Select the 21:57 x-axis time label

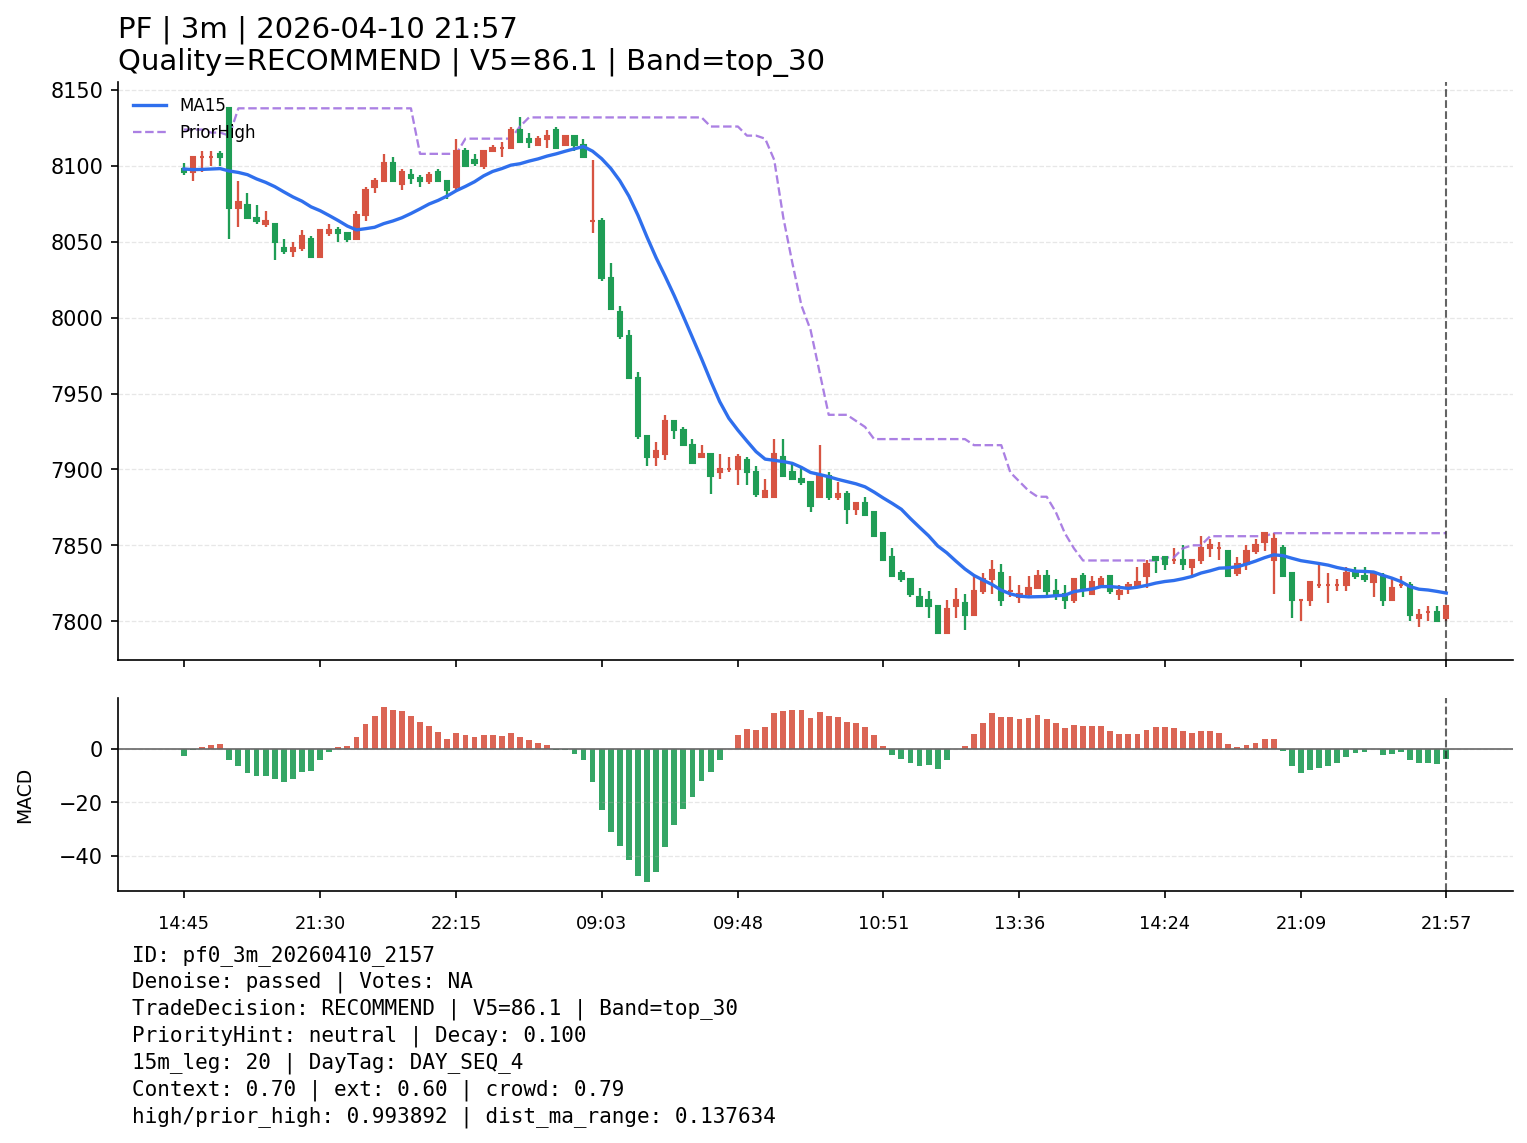[1446, 923]
